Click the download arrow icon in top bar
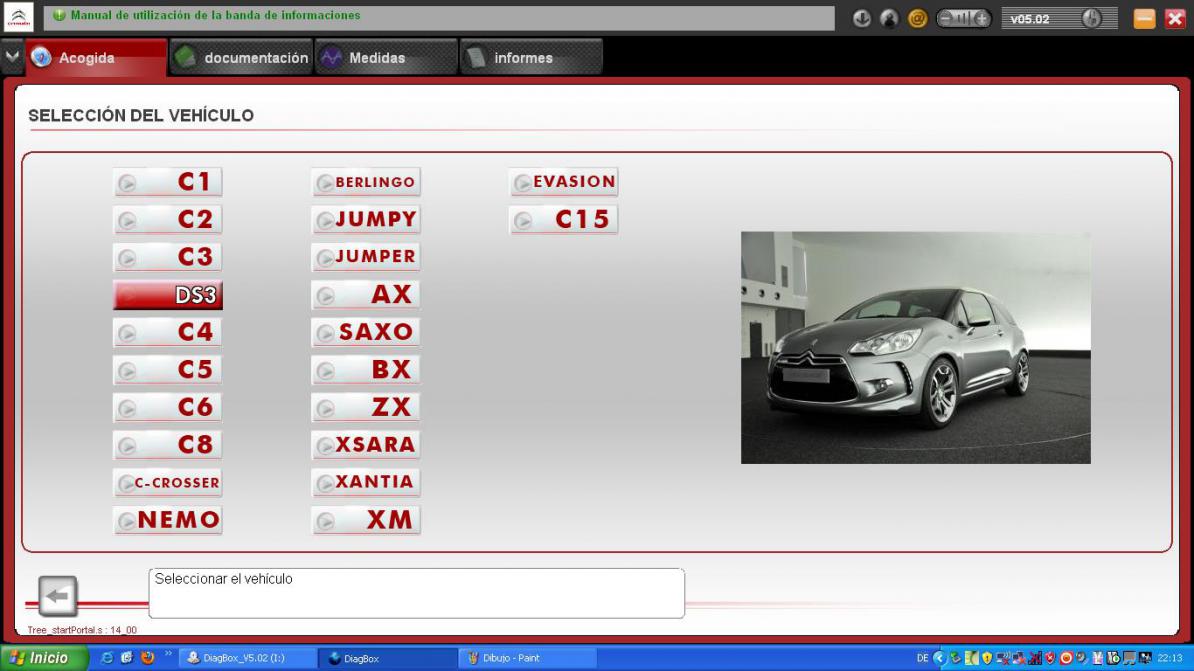 tap(861, 18)
